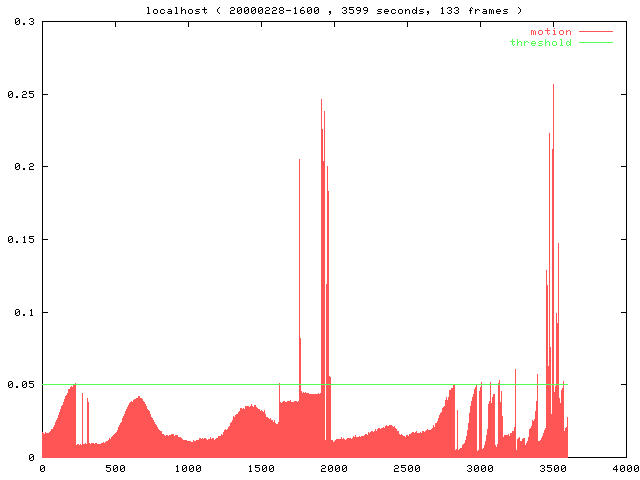
Task: Click the red motion legend line sample
Action: 594,32
